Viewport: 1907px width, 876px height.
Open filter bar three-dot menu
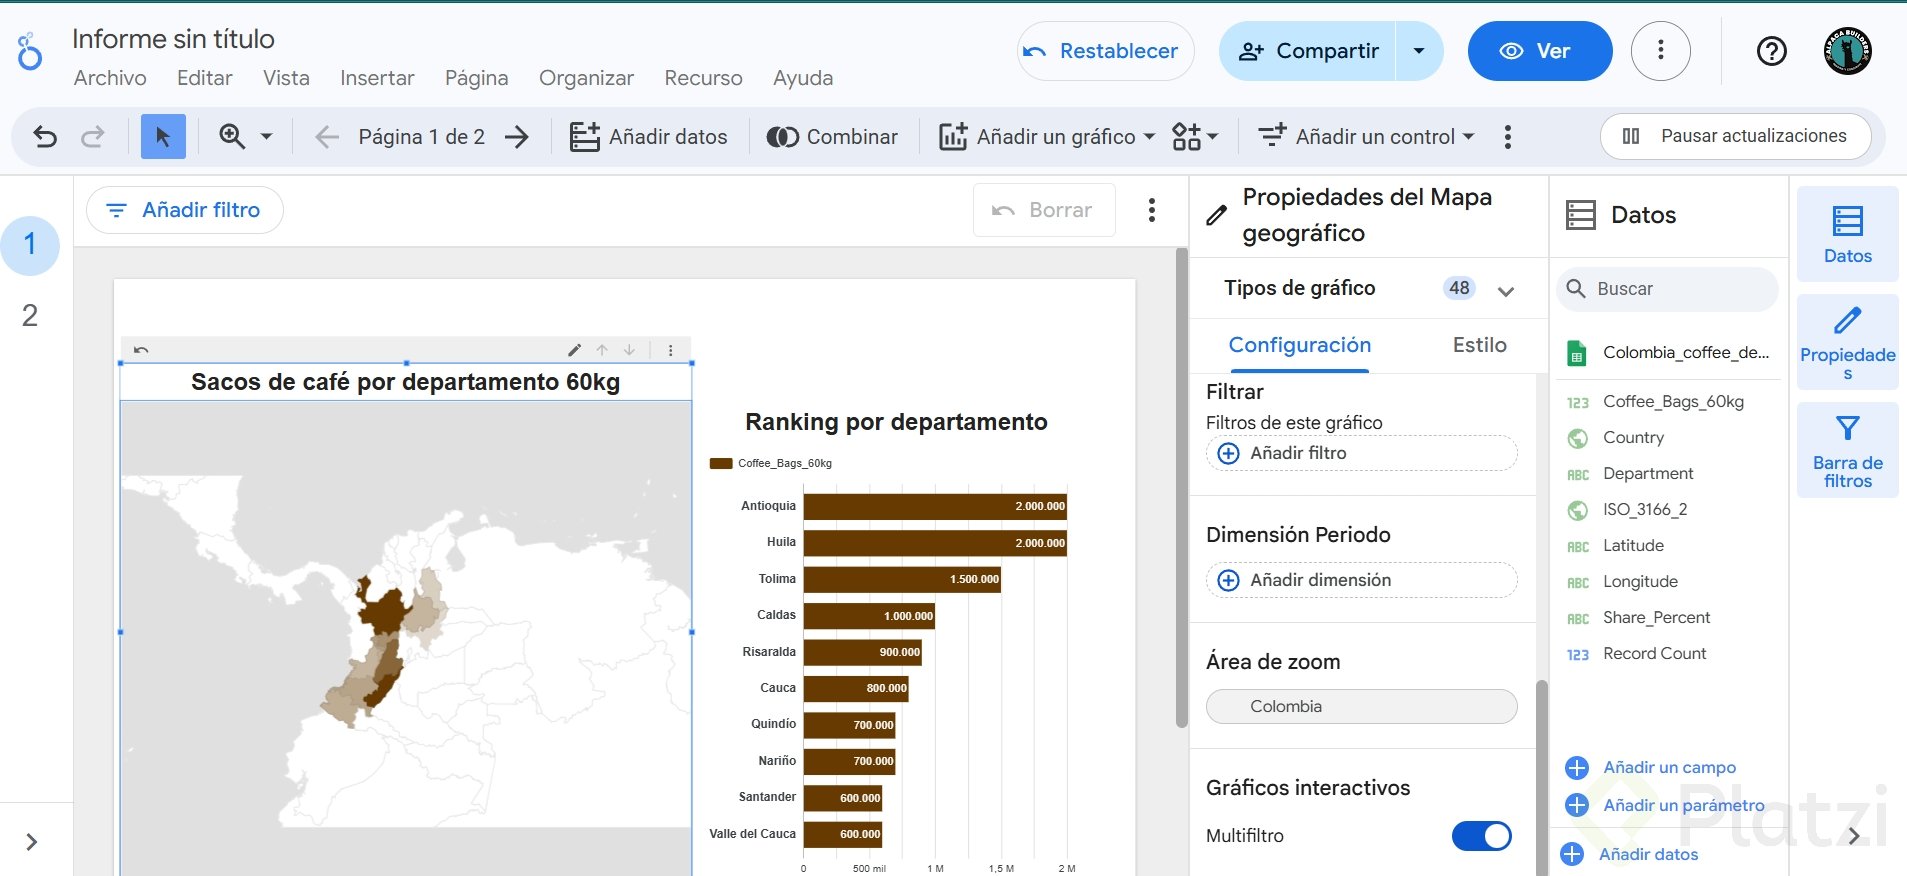[1152, 210]
